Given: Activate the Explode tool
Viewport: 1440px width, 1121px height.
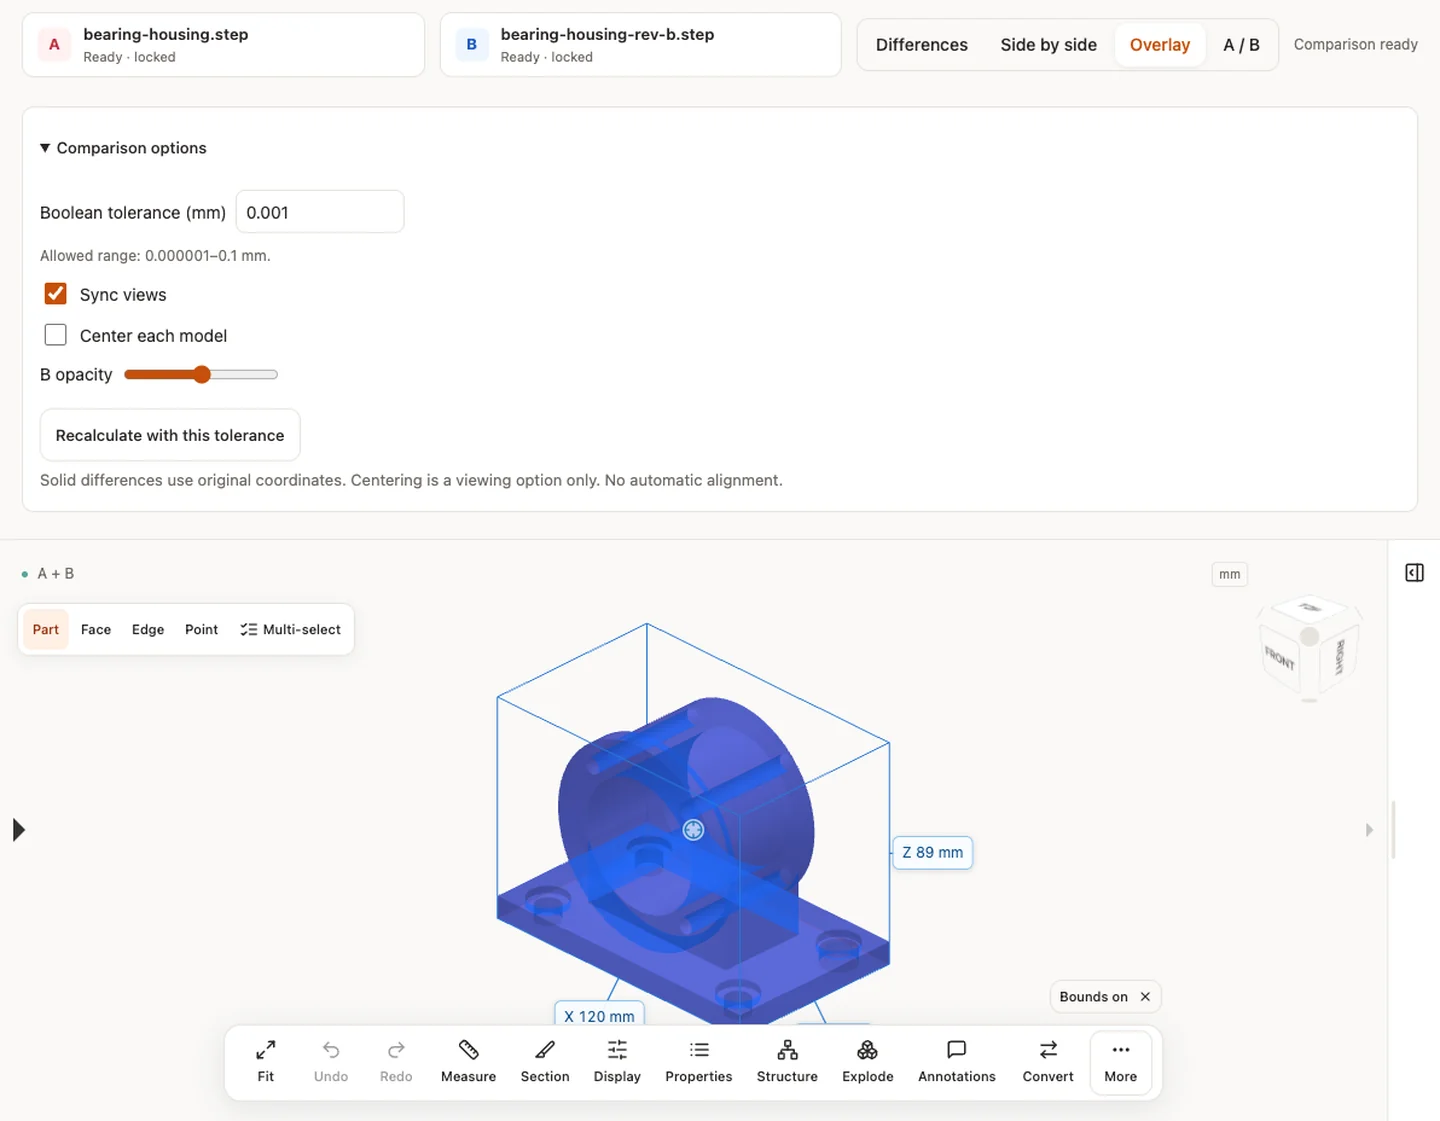Looking at the screenshot, I should (x=868, y=1061).
